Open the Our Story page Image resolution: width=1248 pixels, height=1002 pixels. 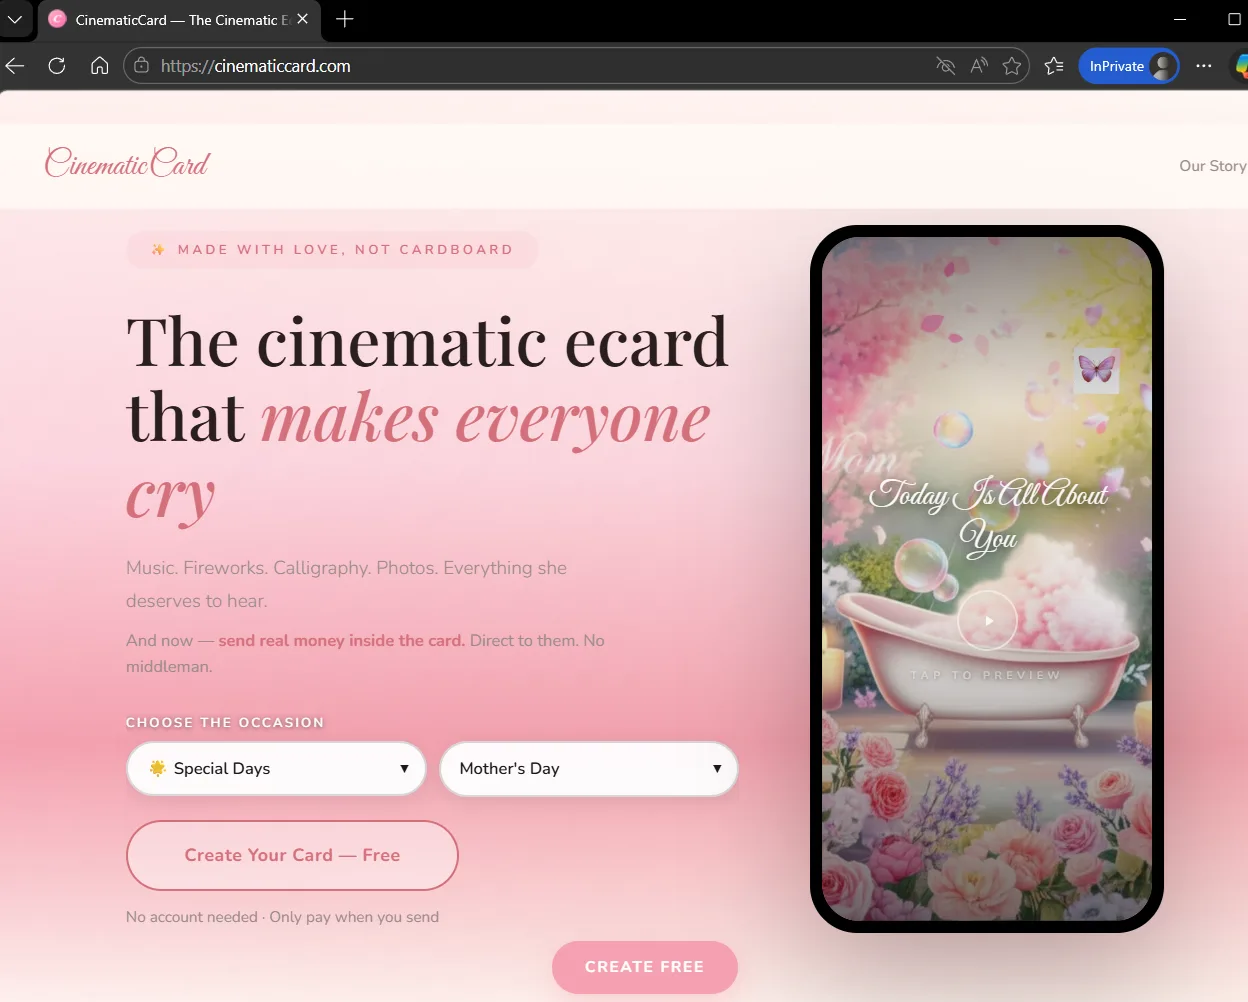(1212, 165)
